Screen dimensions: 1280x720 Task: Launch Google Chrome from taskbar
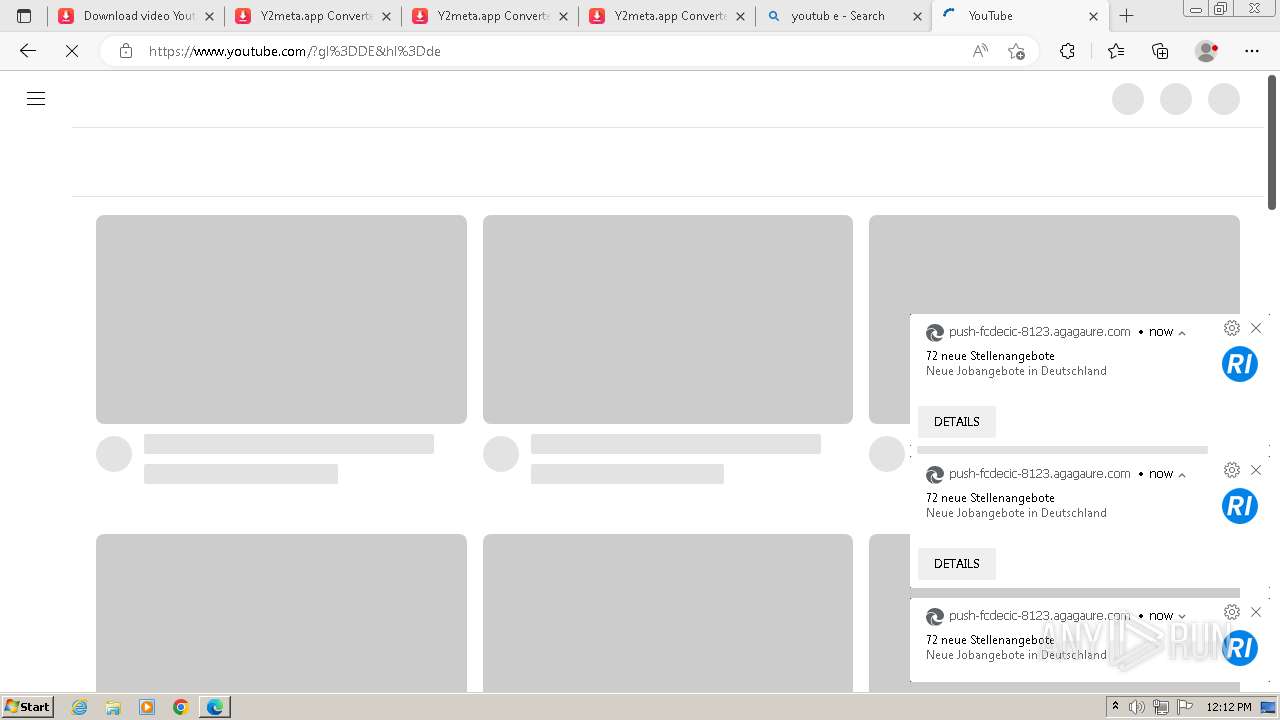(x=180, y=707)
